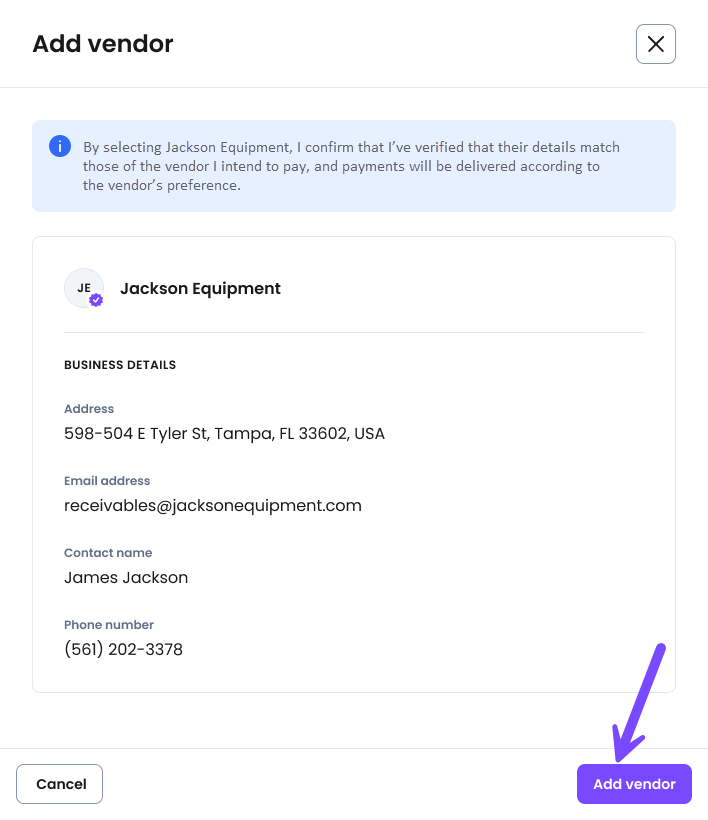Viewport: 708px width, 820px height.
Task: Click the blue info icon
Action: 60,146
